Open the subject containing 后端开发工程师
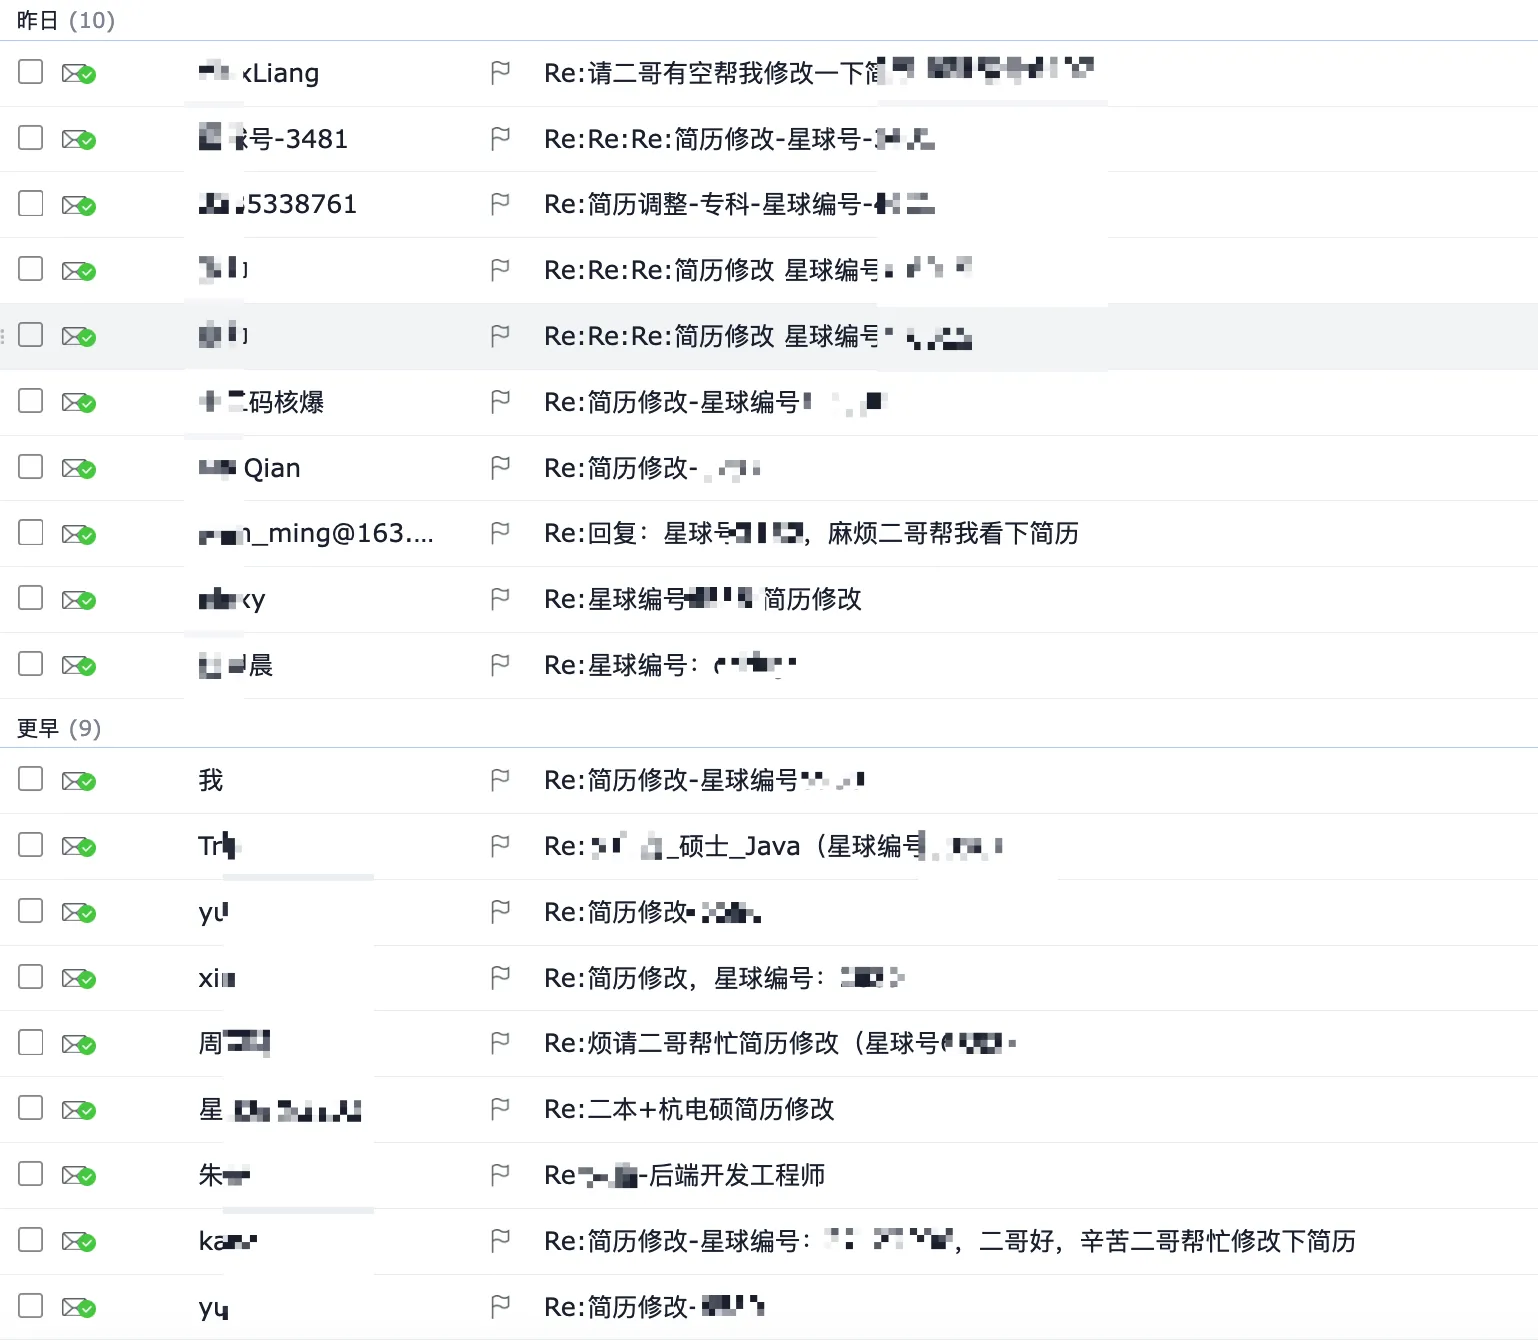1538x1340 pixels. pyautogui.click(x=684, y=1175)
